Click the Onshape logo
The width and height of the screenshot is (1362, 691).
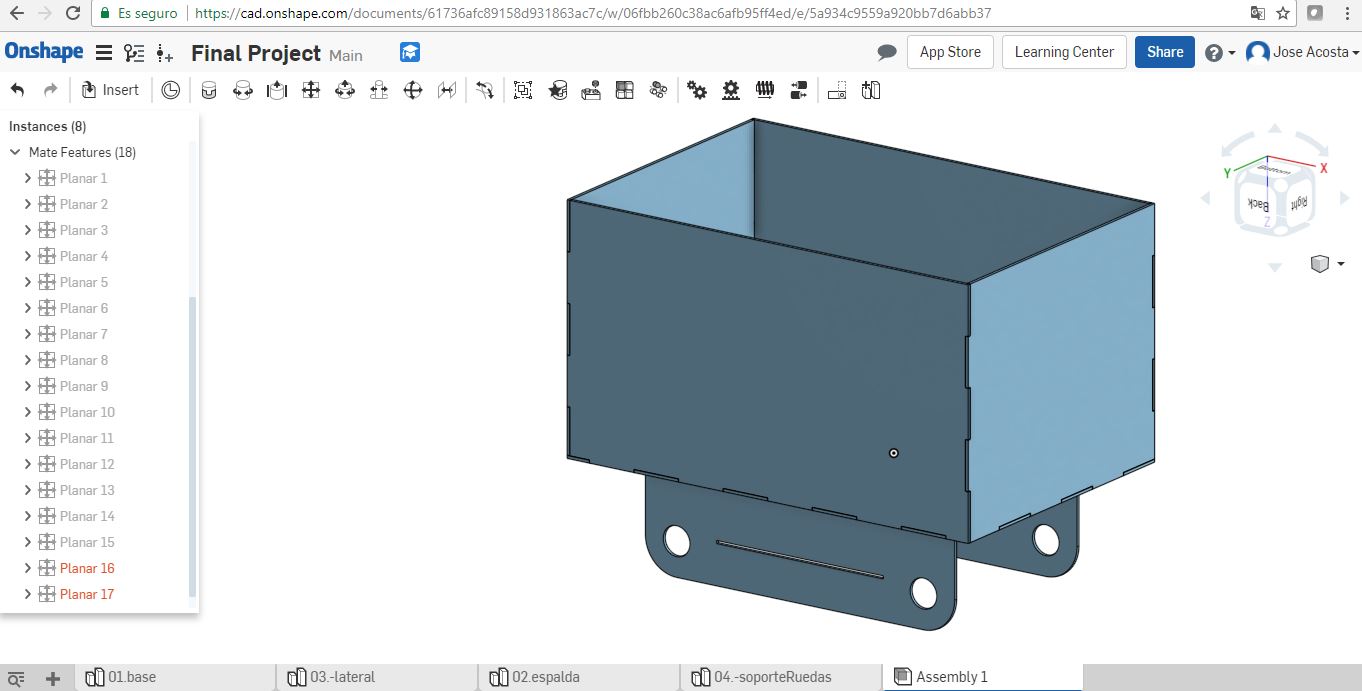click(44, 52)
